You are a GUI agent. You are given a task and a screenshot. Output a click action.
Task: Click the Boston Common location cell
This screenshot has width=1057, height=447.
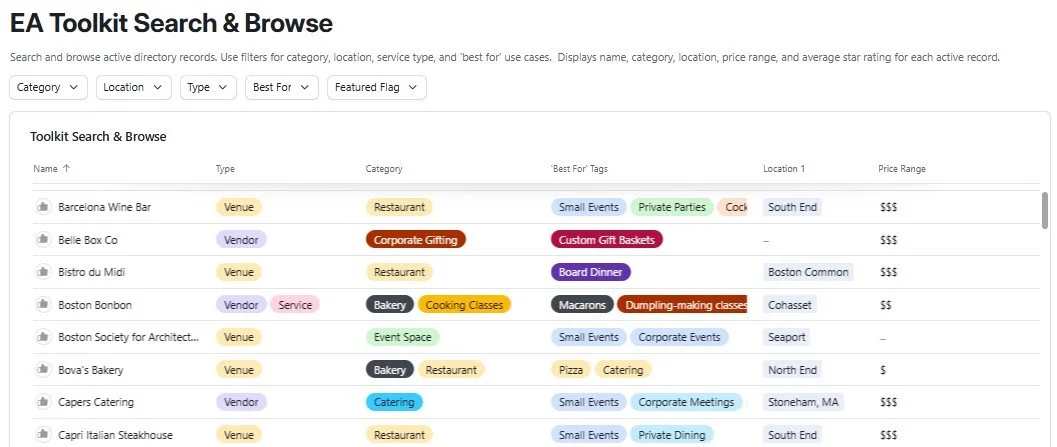pos(808,272)
